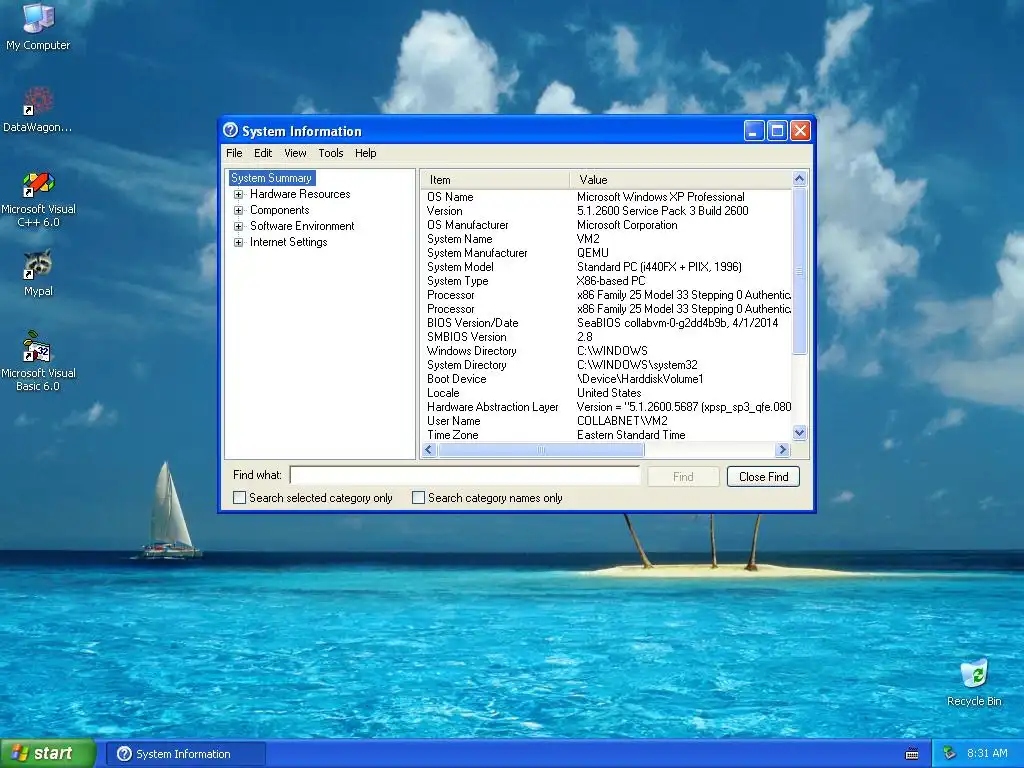Viewport: 1024px width, 768px height.
Task: Select Microsoft Visual C++ 6.0 desktop icon
Action: [x=38, y=199]
